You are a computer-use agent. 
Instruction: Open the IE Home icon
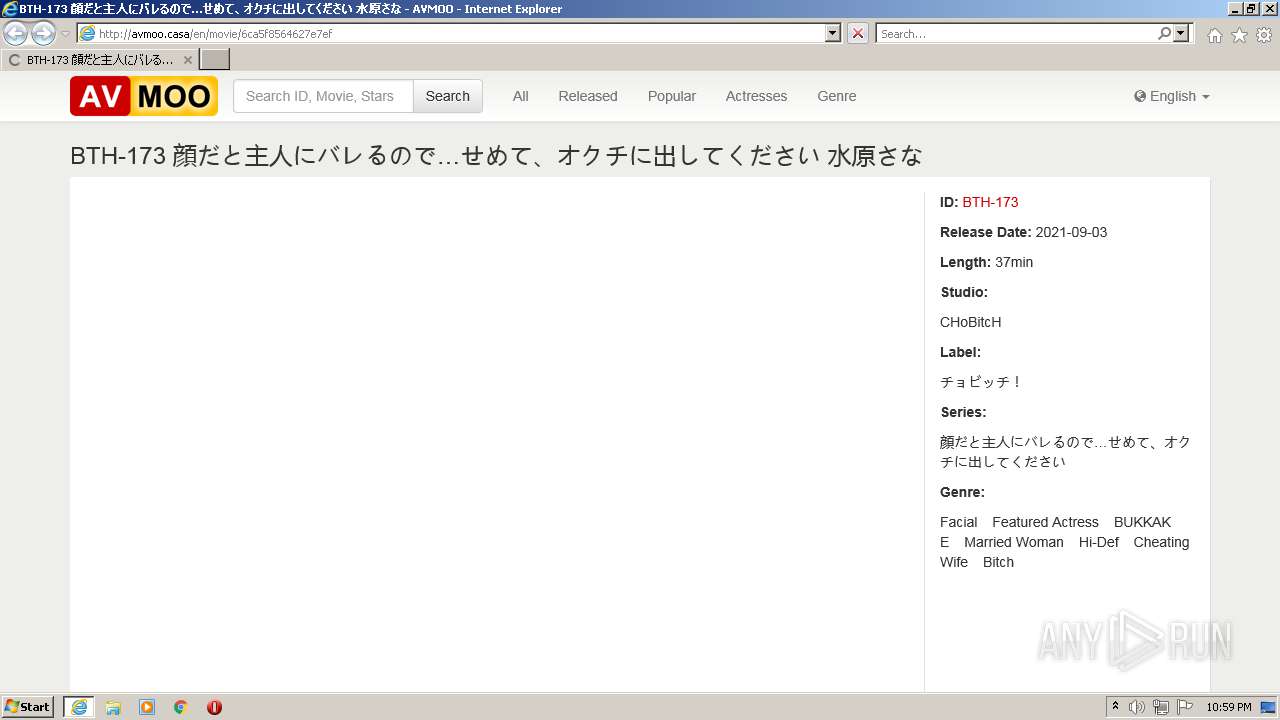tap(1214, 35)
